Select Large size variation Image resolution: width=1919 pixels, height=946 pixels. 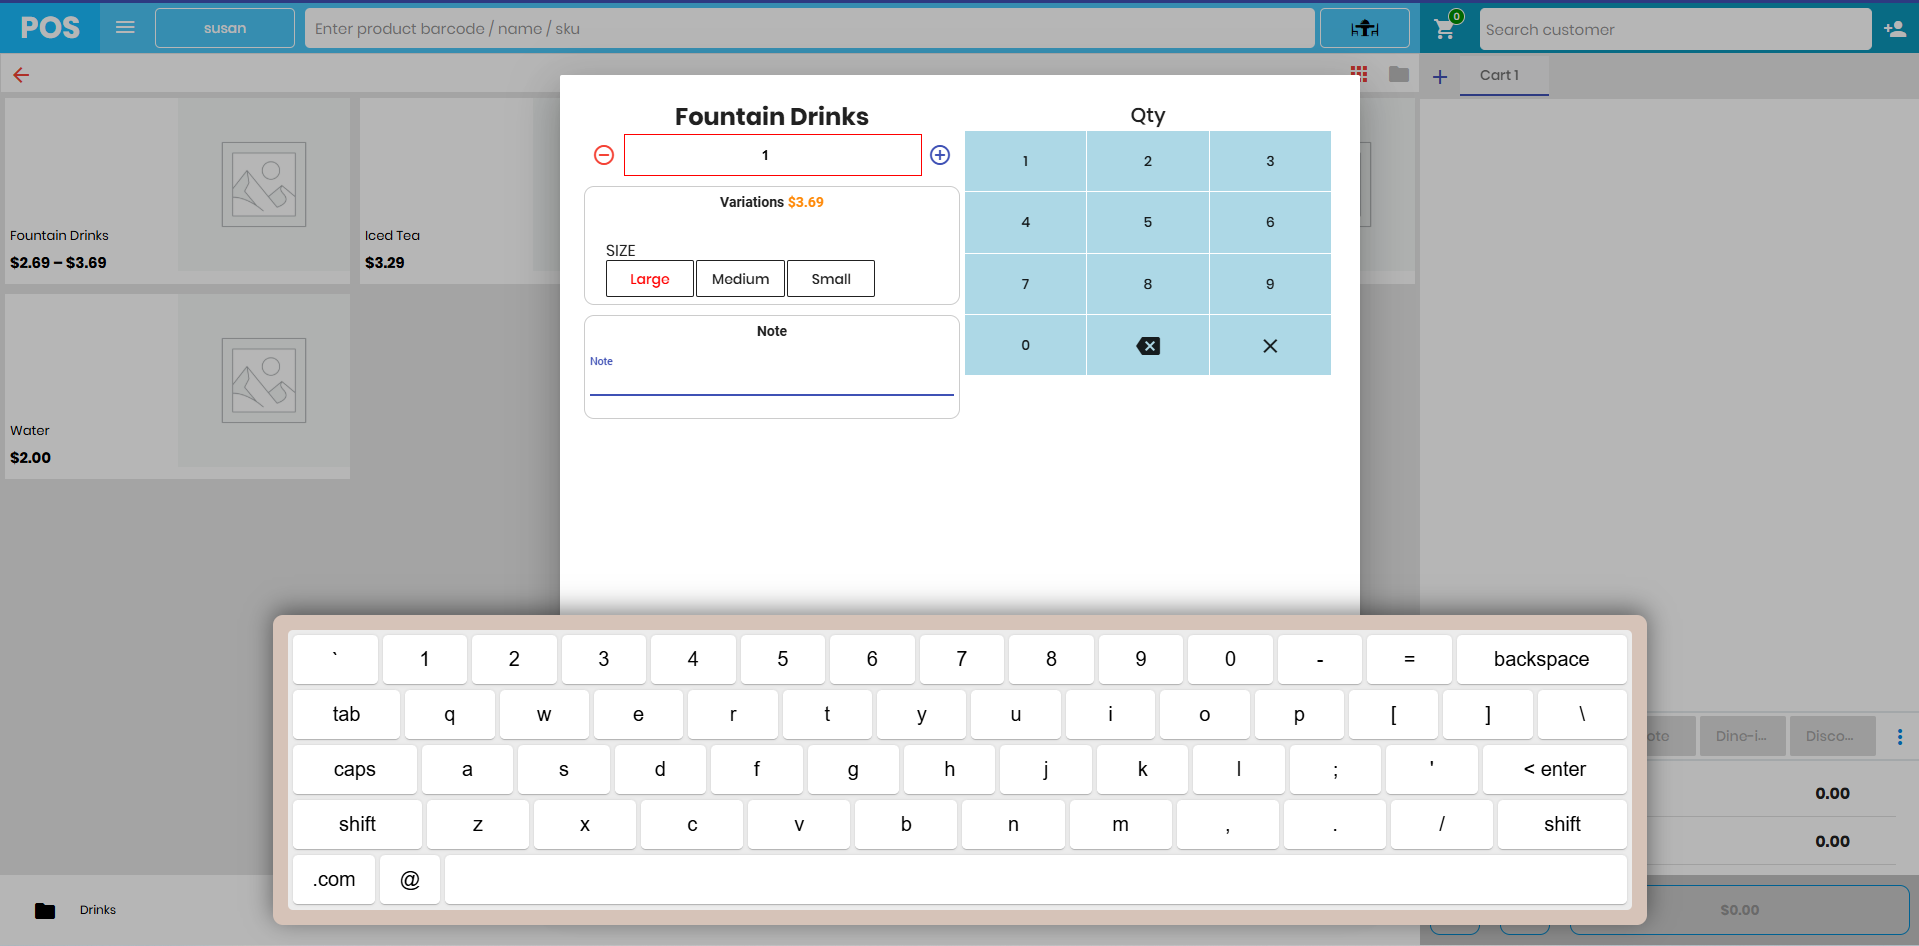click(x=650, y=279)
